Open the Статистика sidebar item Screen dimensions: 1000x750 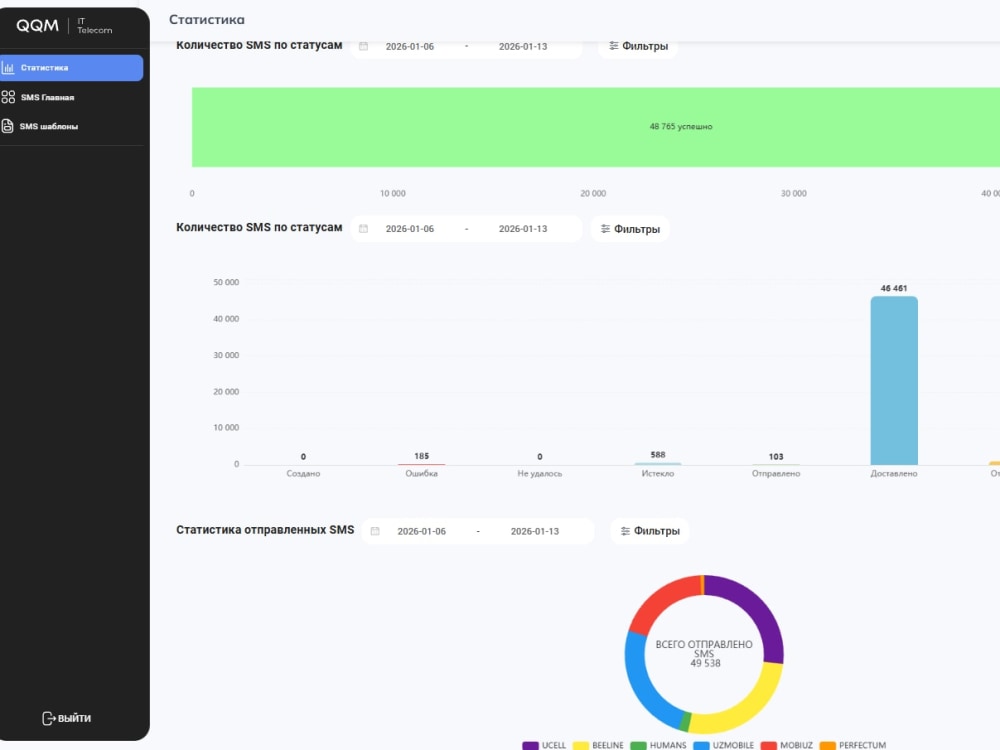click(71, 68)
